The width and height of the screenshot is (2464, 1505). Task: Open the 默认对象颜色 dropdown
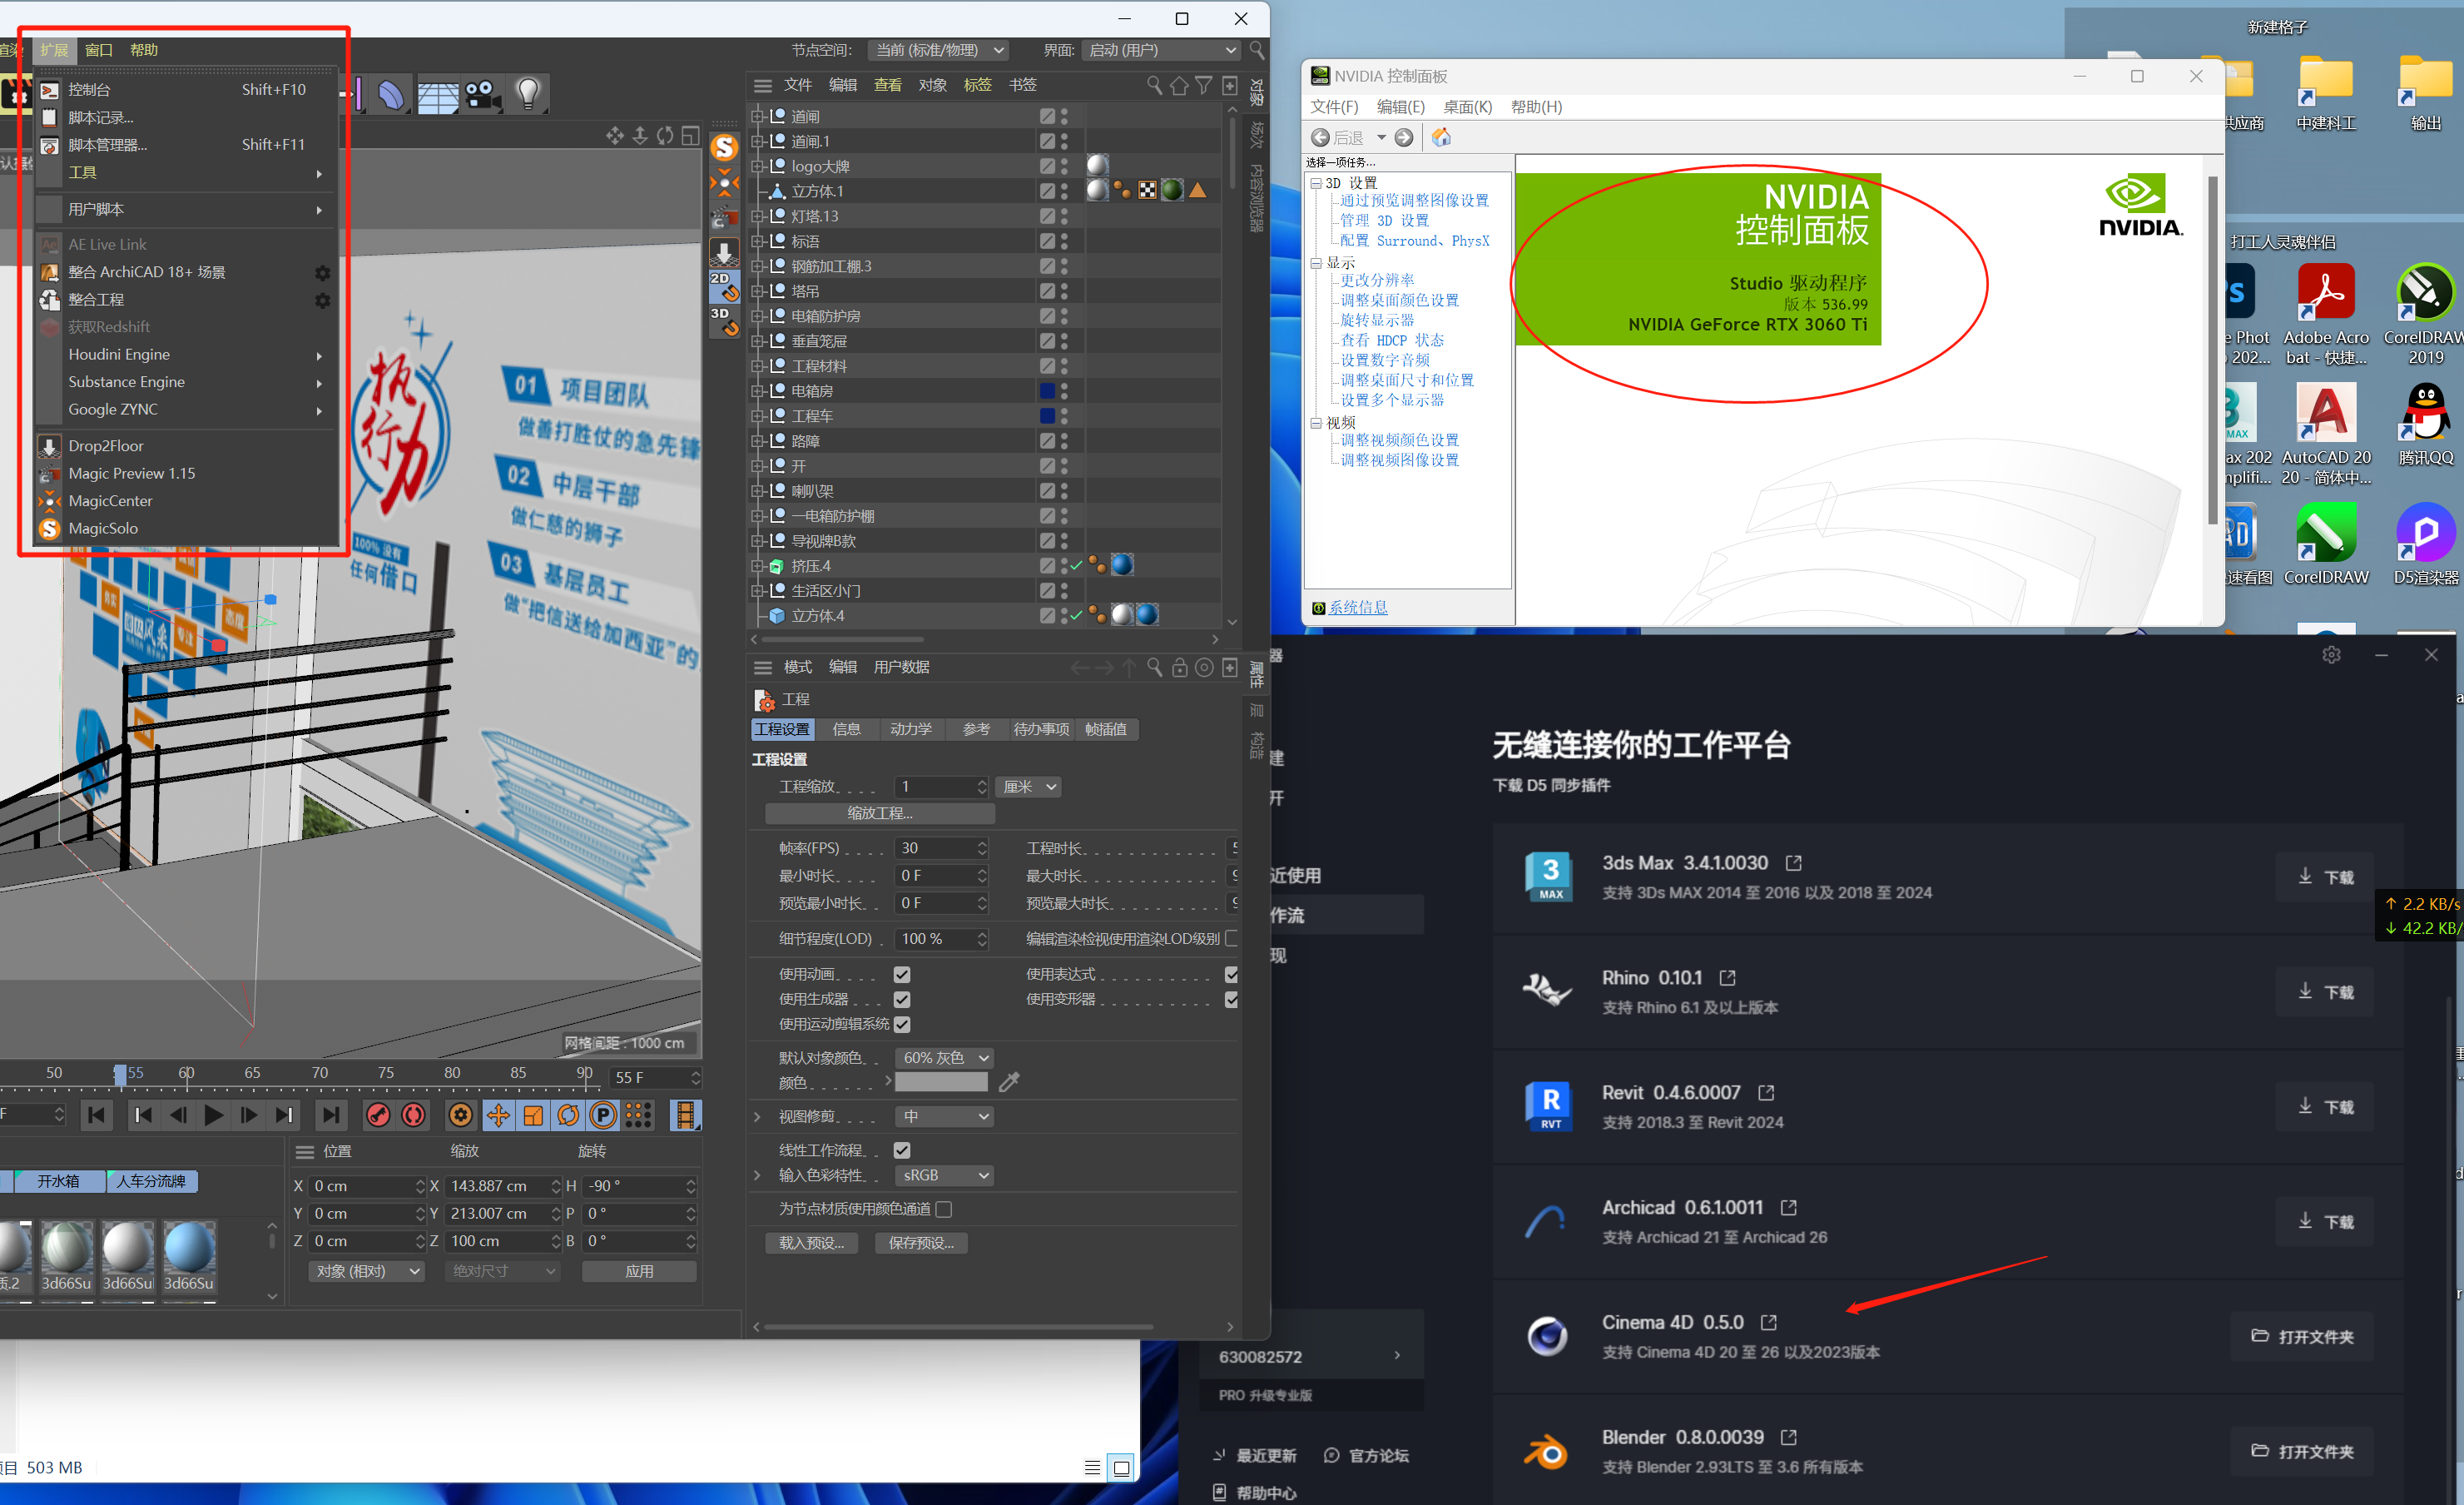pos(944,1057)
